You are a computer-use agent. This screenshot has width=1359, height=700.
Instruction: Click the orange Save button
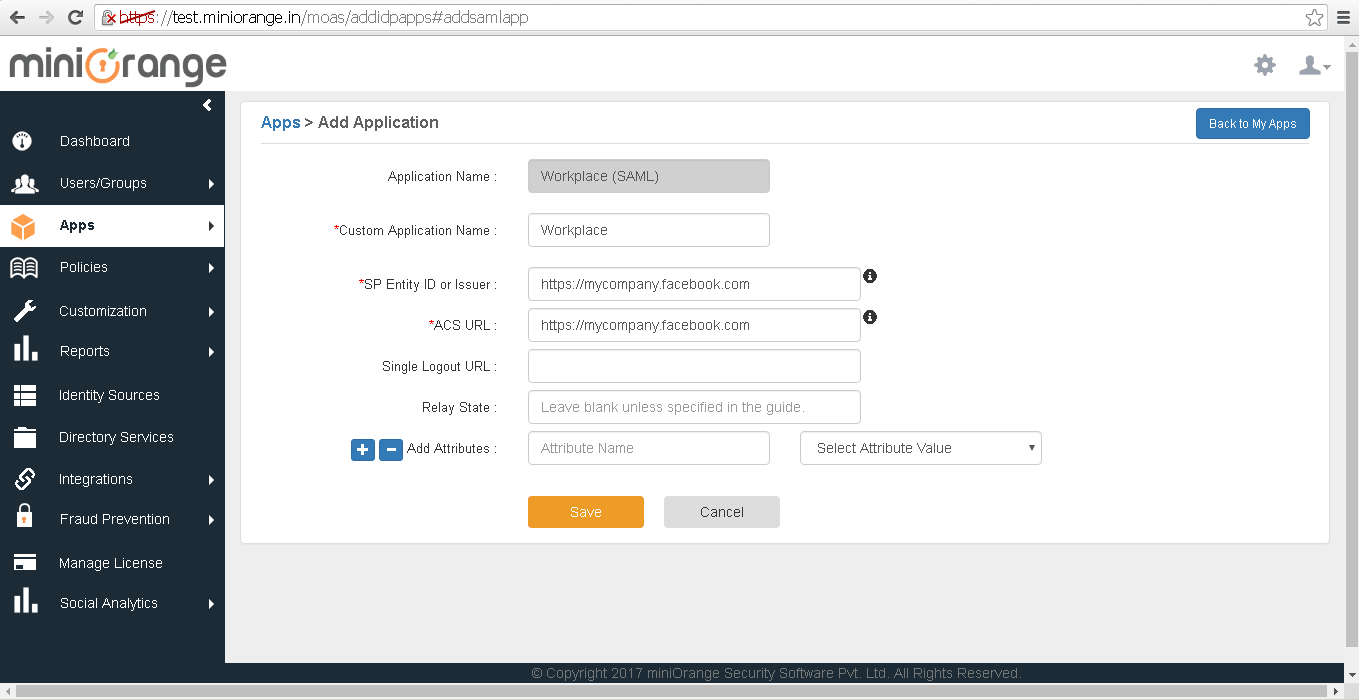(585, 512)
